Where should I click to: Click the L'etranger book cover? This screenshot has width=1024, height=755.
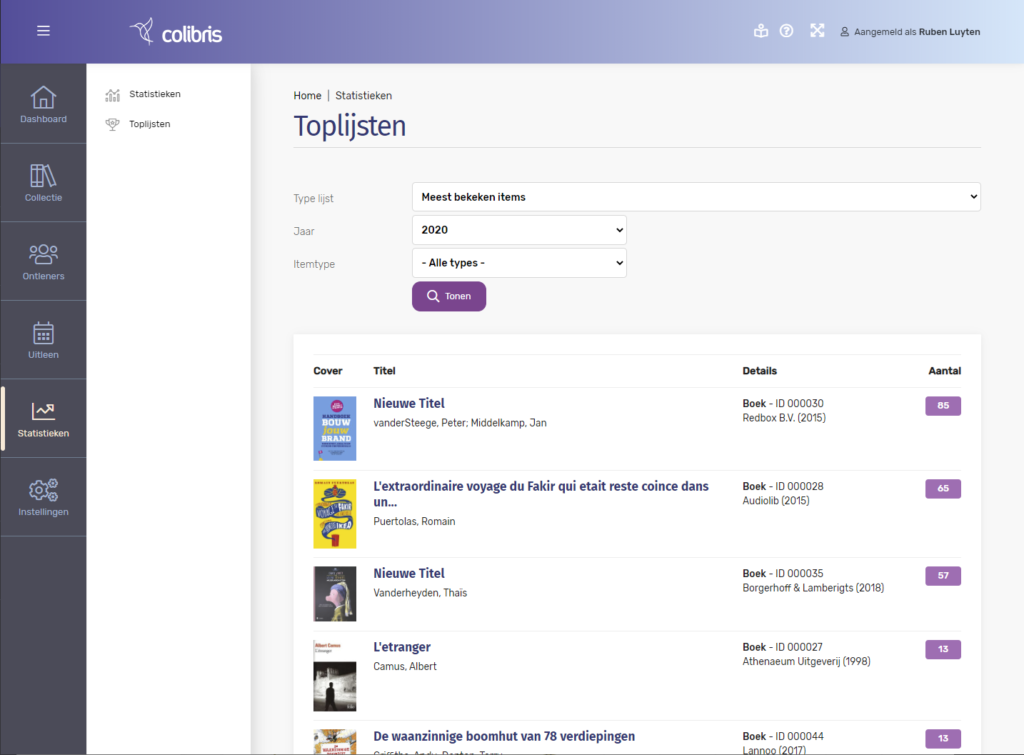click(x=334, y=676)
